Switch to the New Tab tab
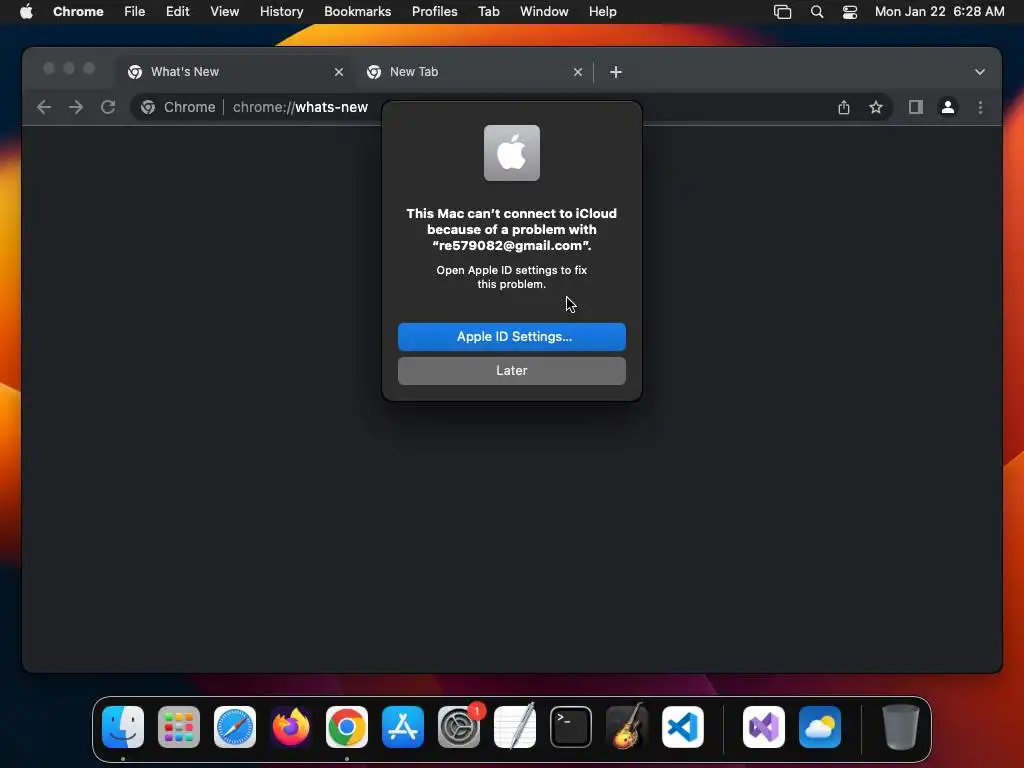The image size is (1024, 768). [475, 72]
